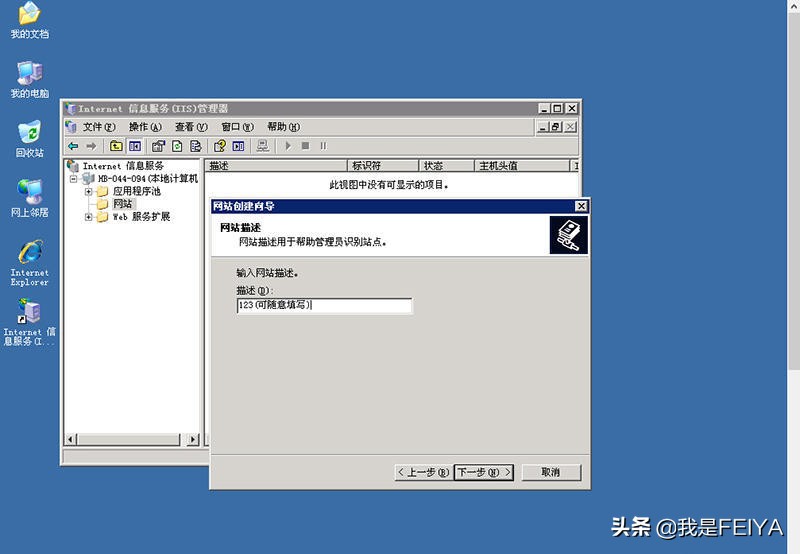Maximize the IIS manager window
800x554 pixels.
tap(557, 109)
